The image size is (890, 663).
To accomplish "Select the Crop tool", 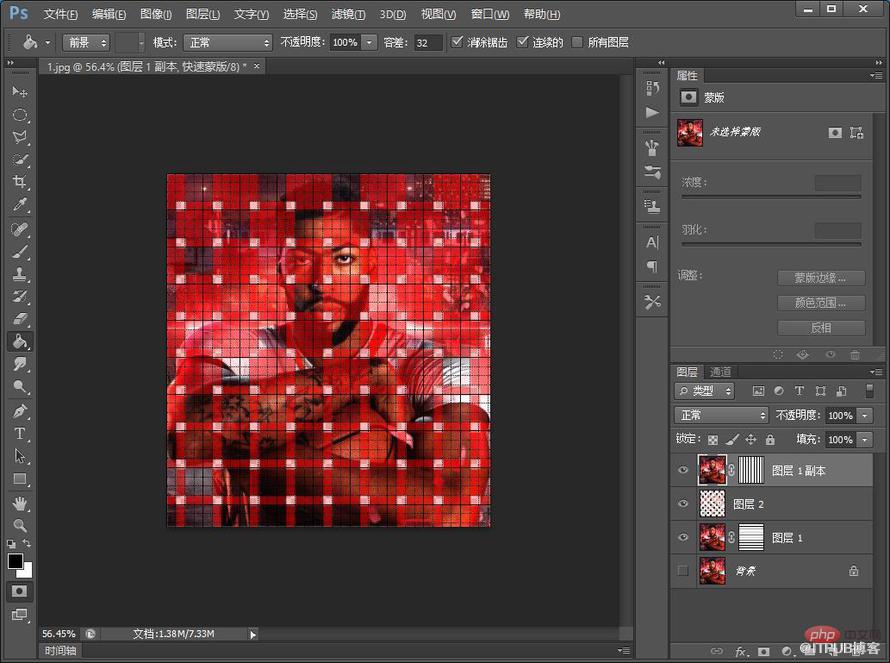I will (x=19, y=182).
